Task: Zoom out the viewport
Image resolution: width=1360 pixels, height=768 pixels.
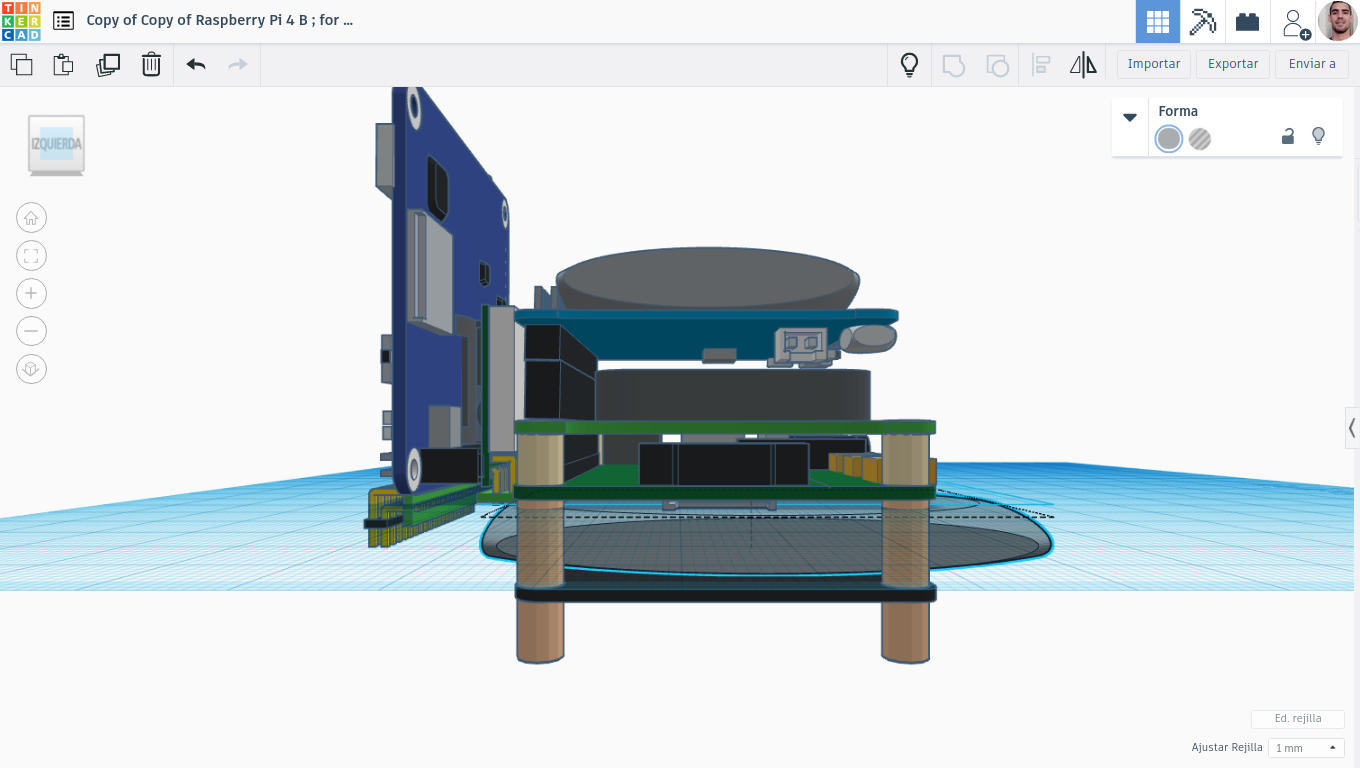Action: coord(31,331)
